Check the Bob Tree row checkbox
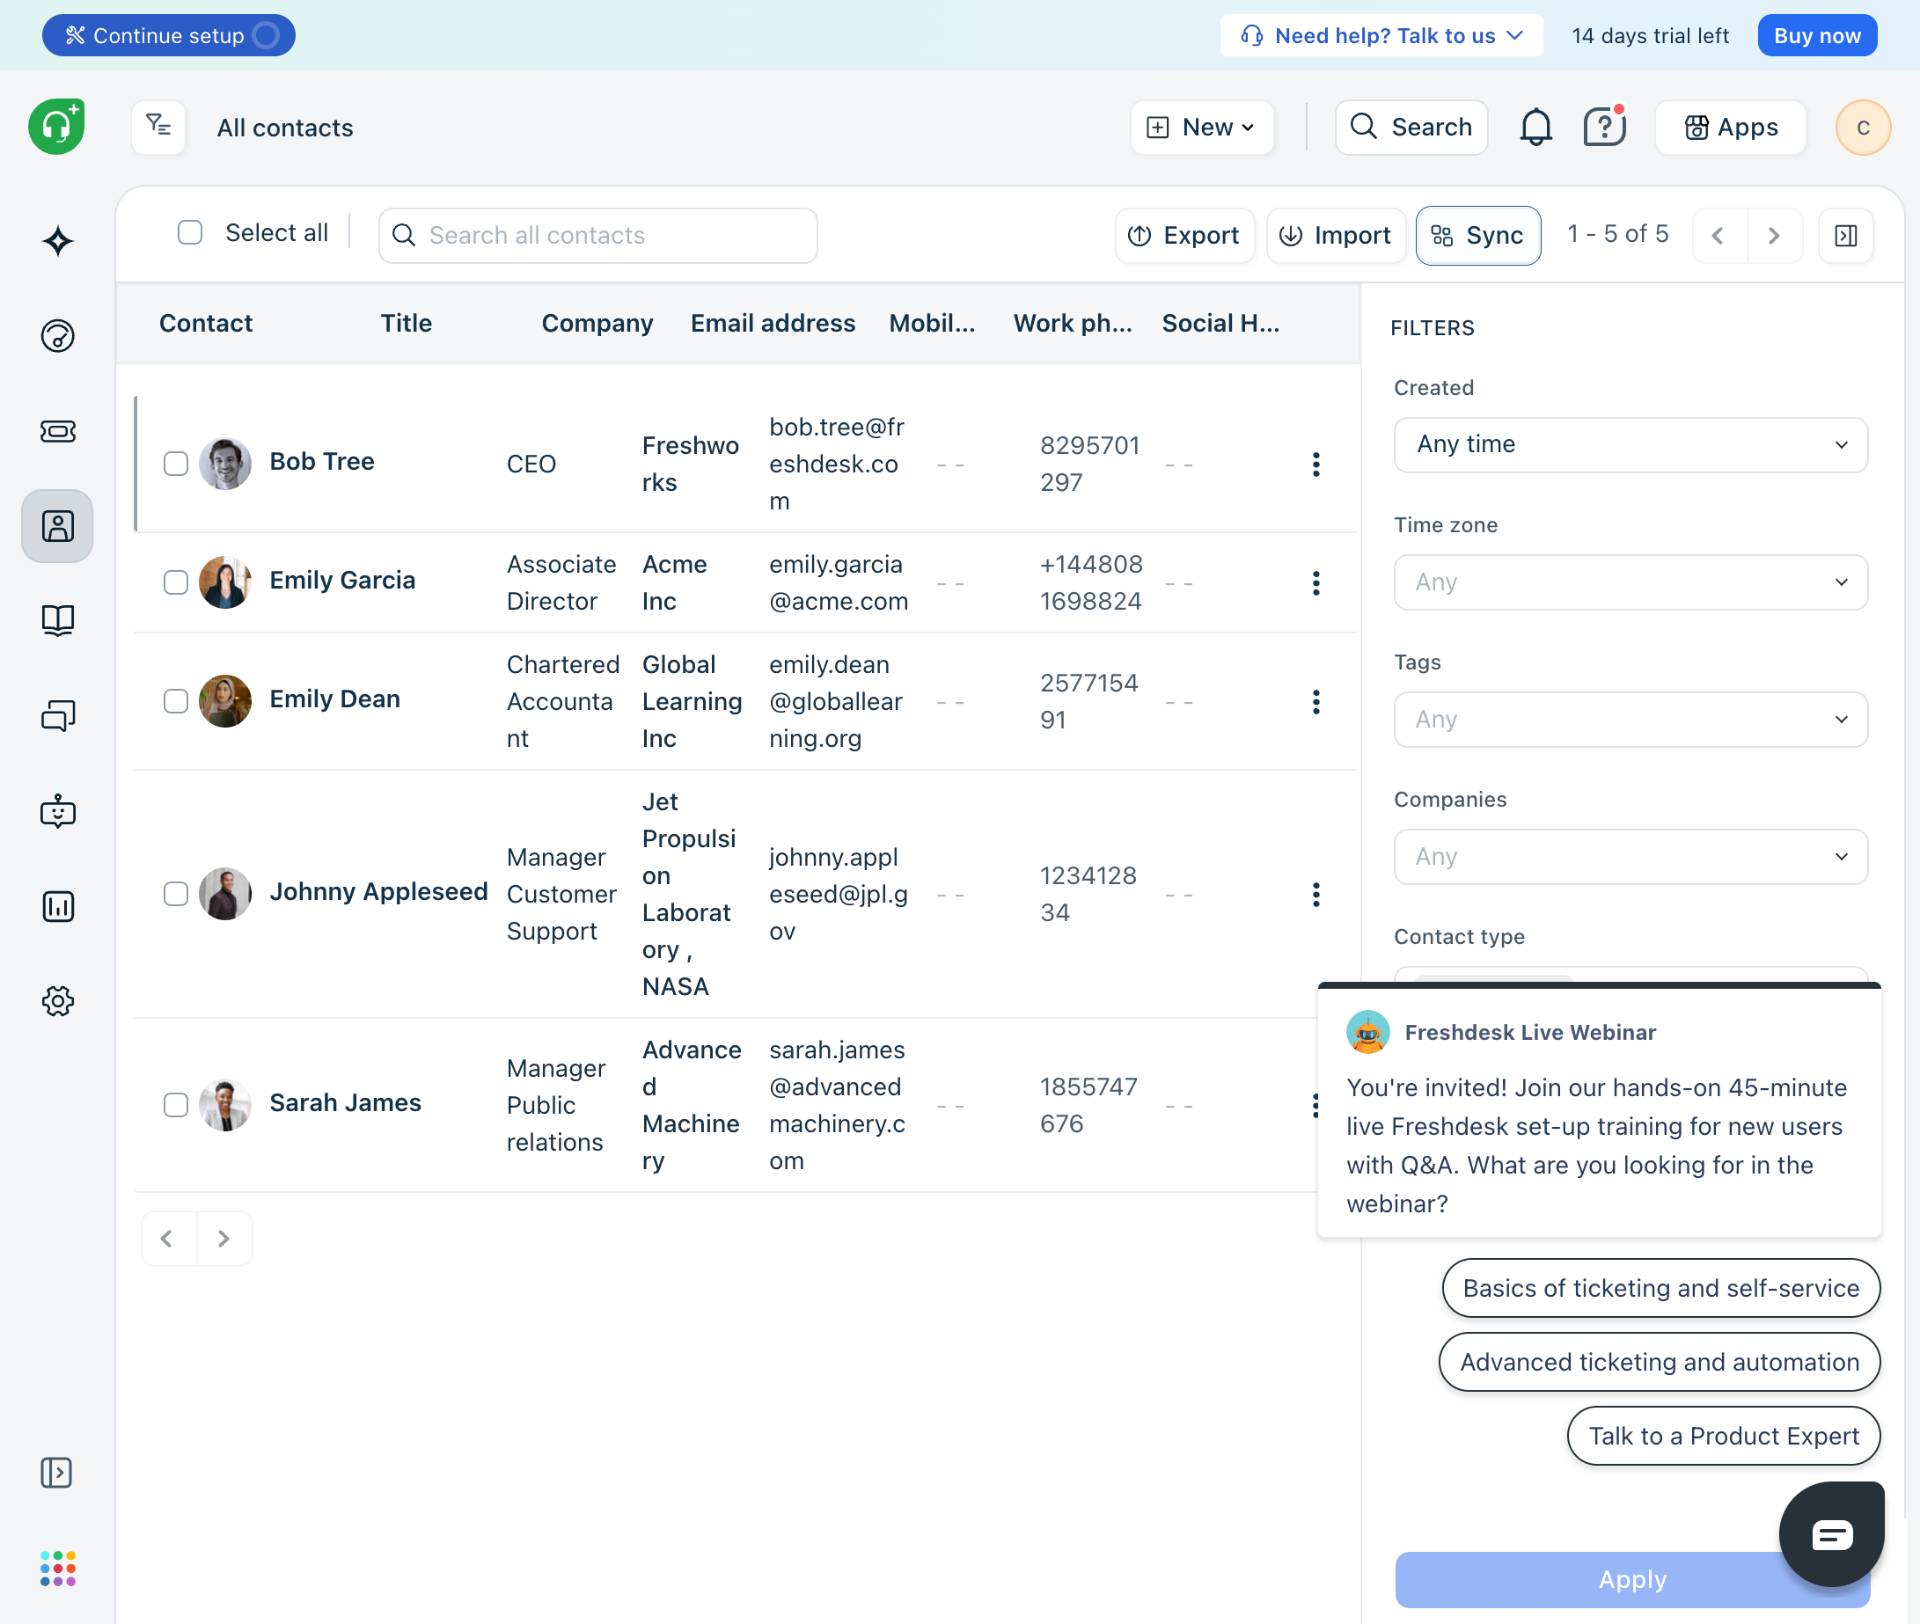Image resolution: width=1920 pixels, height=1624 pixels. 175,463
